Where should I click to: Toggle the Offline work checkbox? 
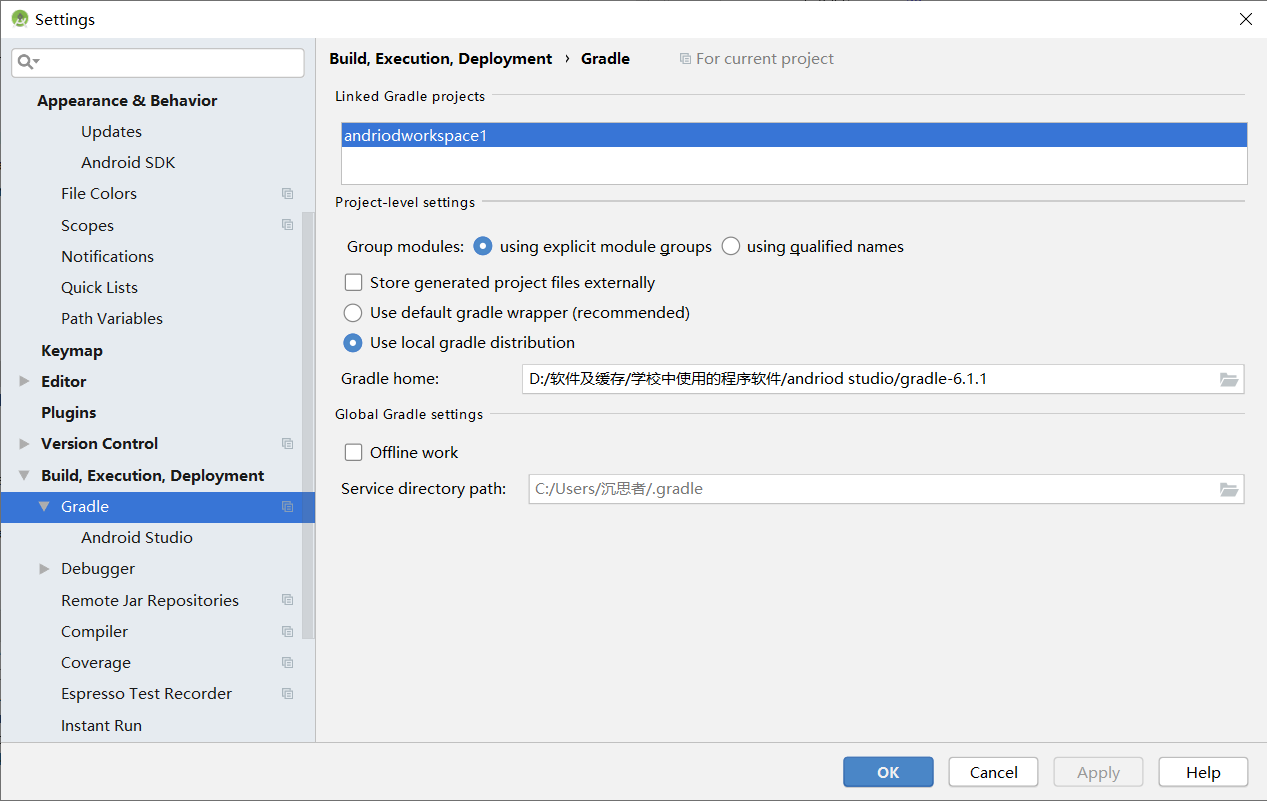tap(353, 453)
